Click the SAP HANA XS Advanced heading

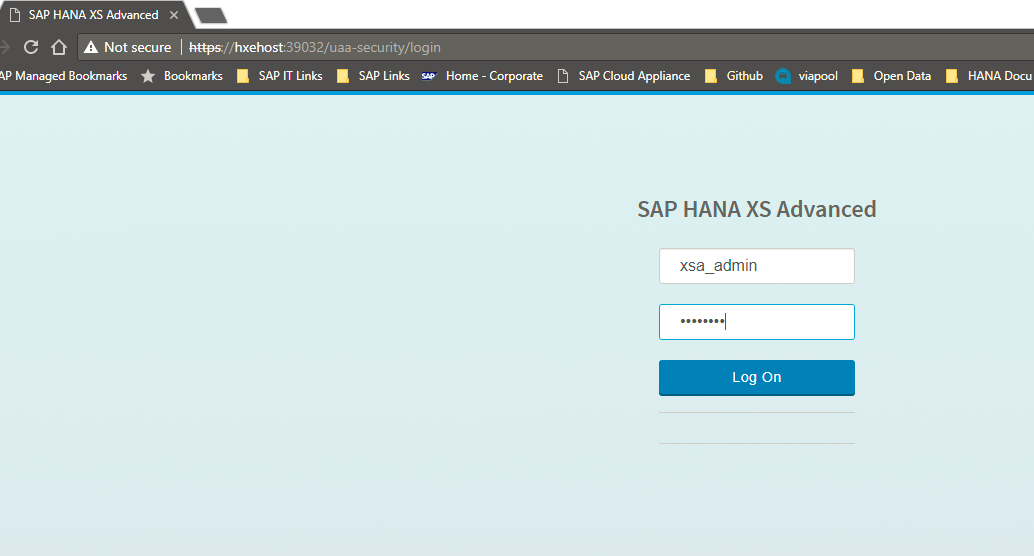point(756,209)
